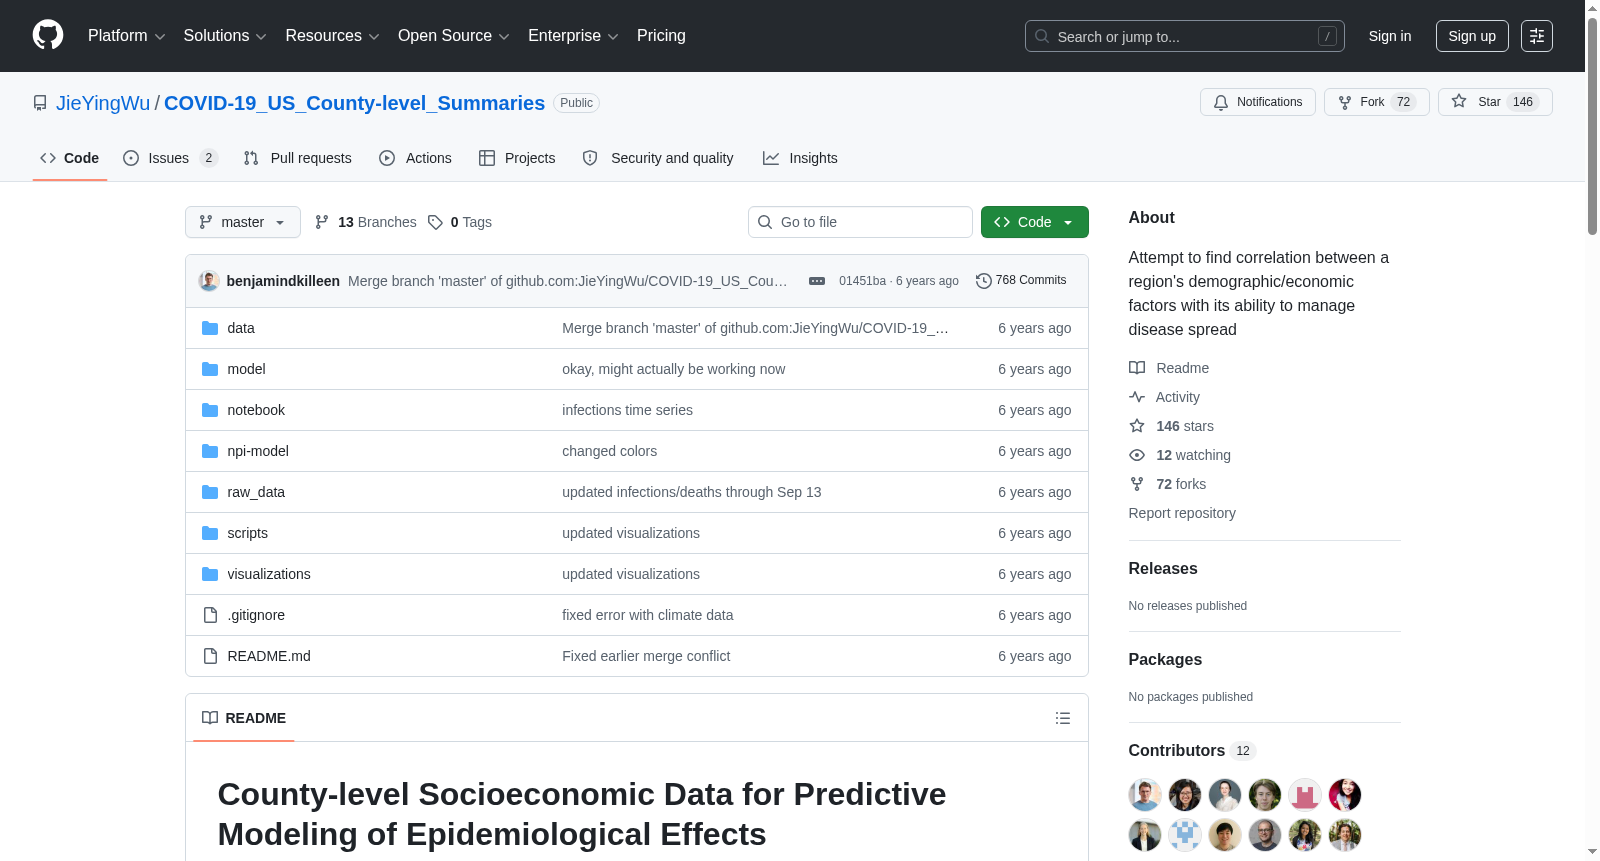Viewport: 1600px width, 861px height.
Task: Click the first contributor avatar thumbnail
Action: tap(1145, 795)
